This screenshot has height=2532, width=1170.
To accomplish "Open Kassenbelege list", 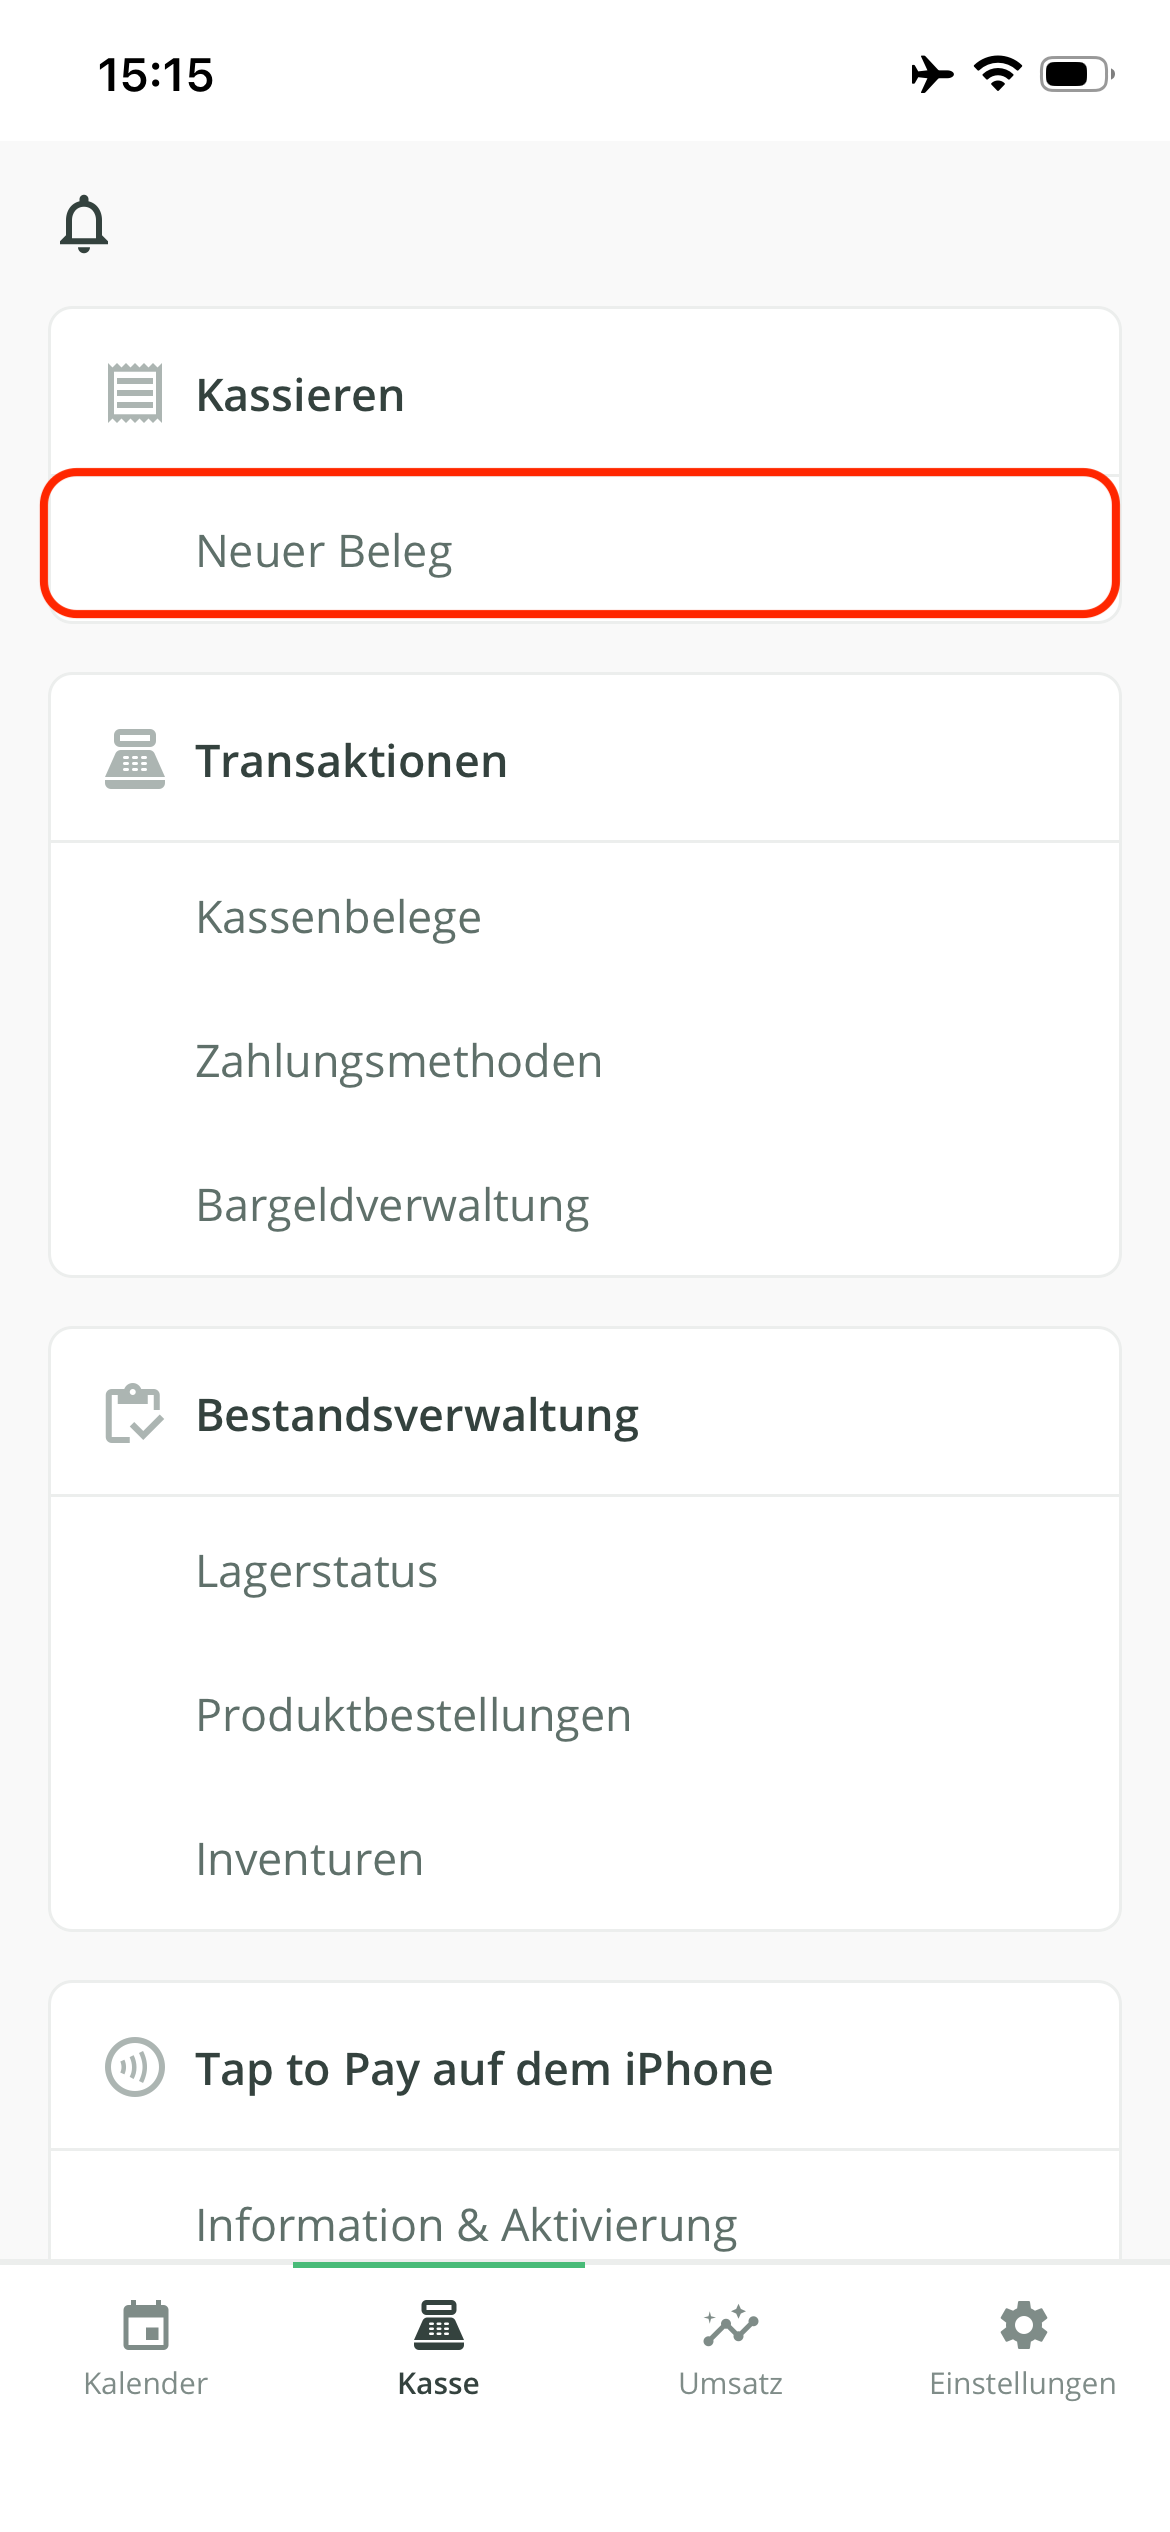I will pos(585,917).
